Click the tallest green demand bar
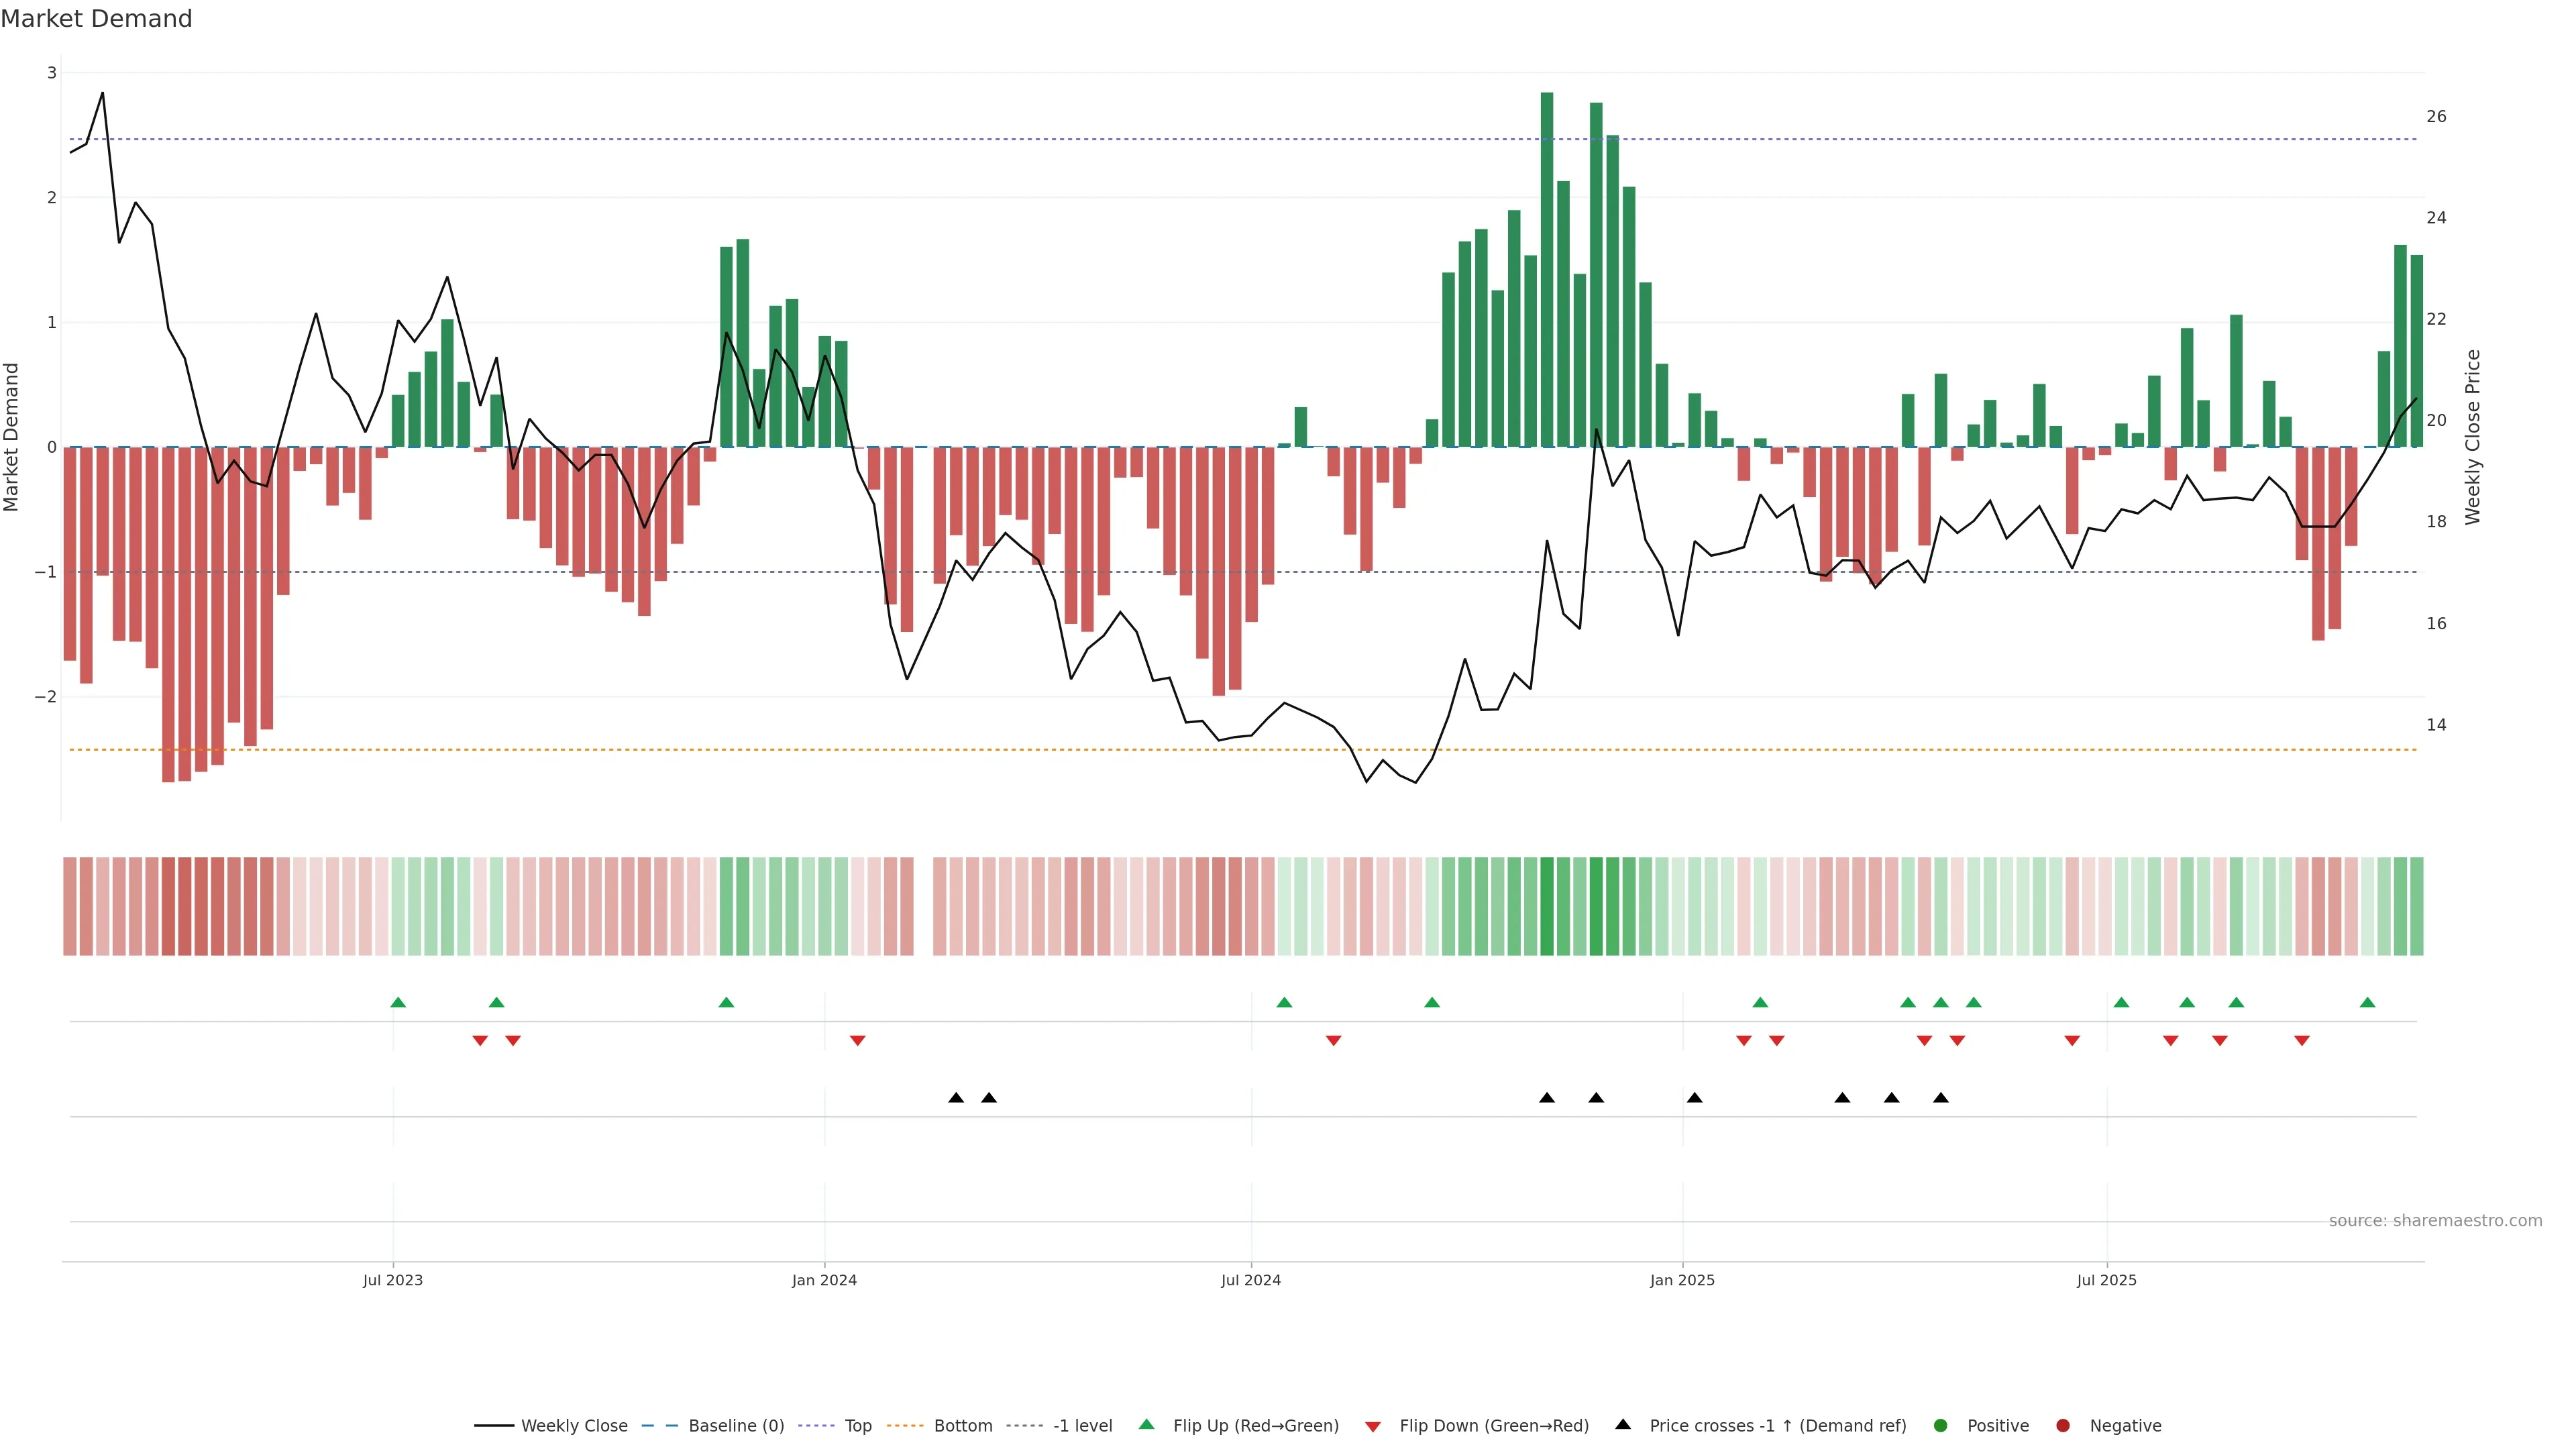 (x=1547, y=270)
